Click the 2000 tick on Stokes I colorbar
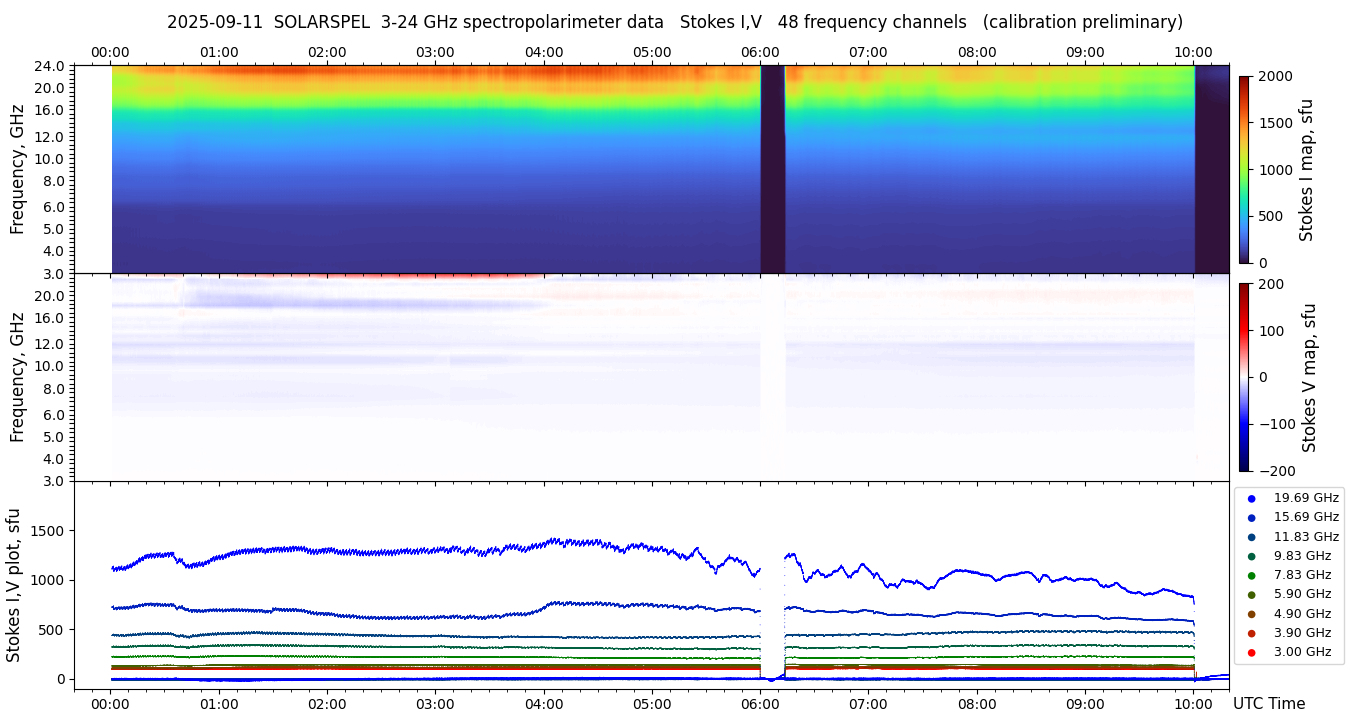The height and width of the screenshot is (725, 1350). tap(1274, 76)
